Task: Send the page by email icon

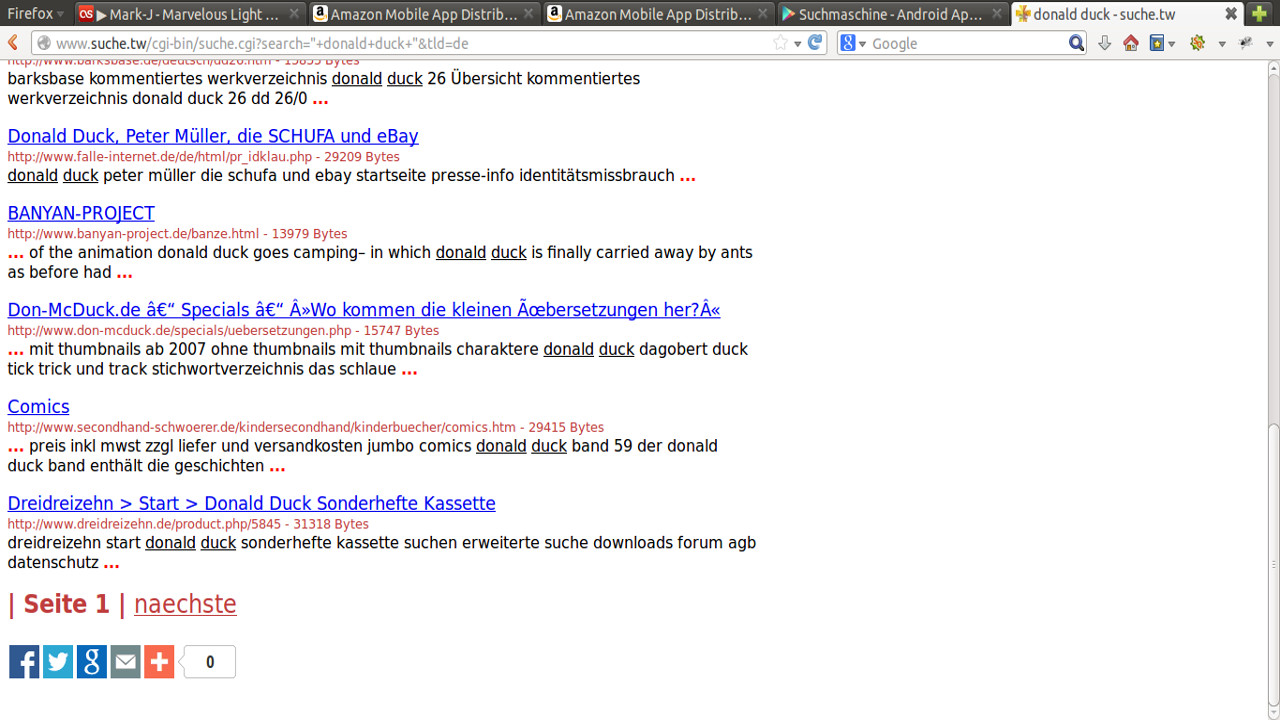Action: pos(125,662)
